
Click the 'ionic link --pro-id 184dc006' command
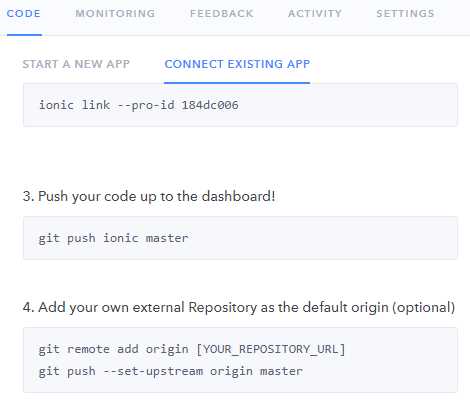[x=139, y=105]
